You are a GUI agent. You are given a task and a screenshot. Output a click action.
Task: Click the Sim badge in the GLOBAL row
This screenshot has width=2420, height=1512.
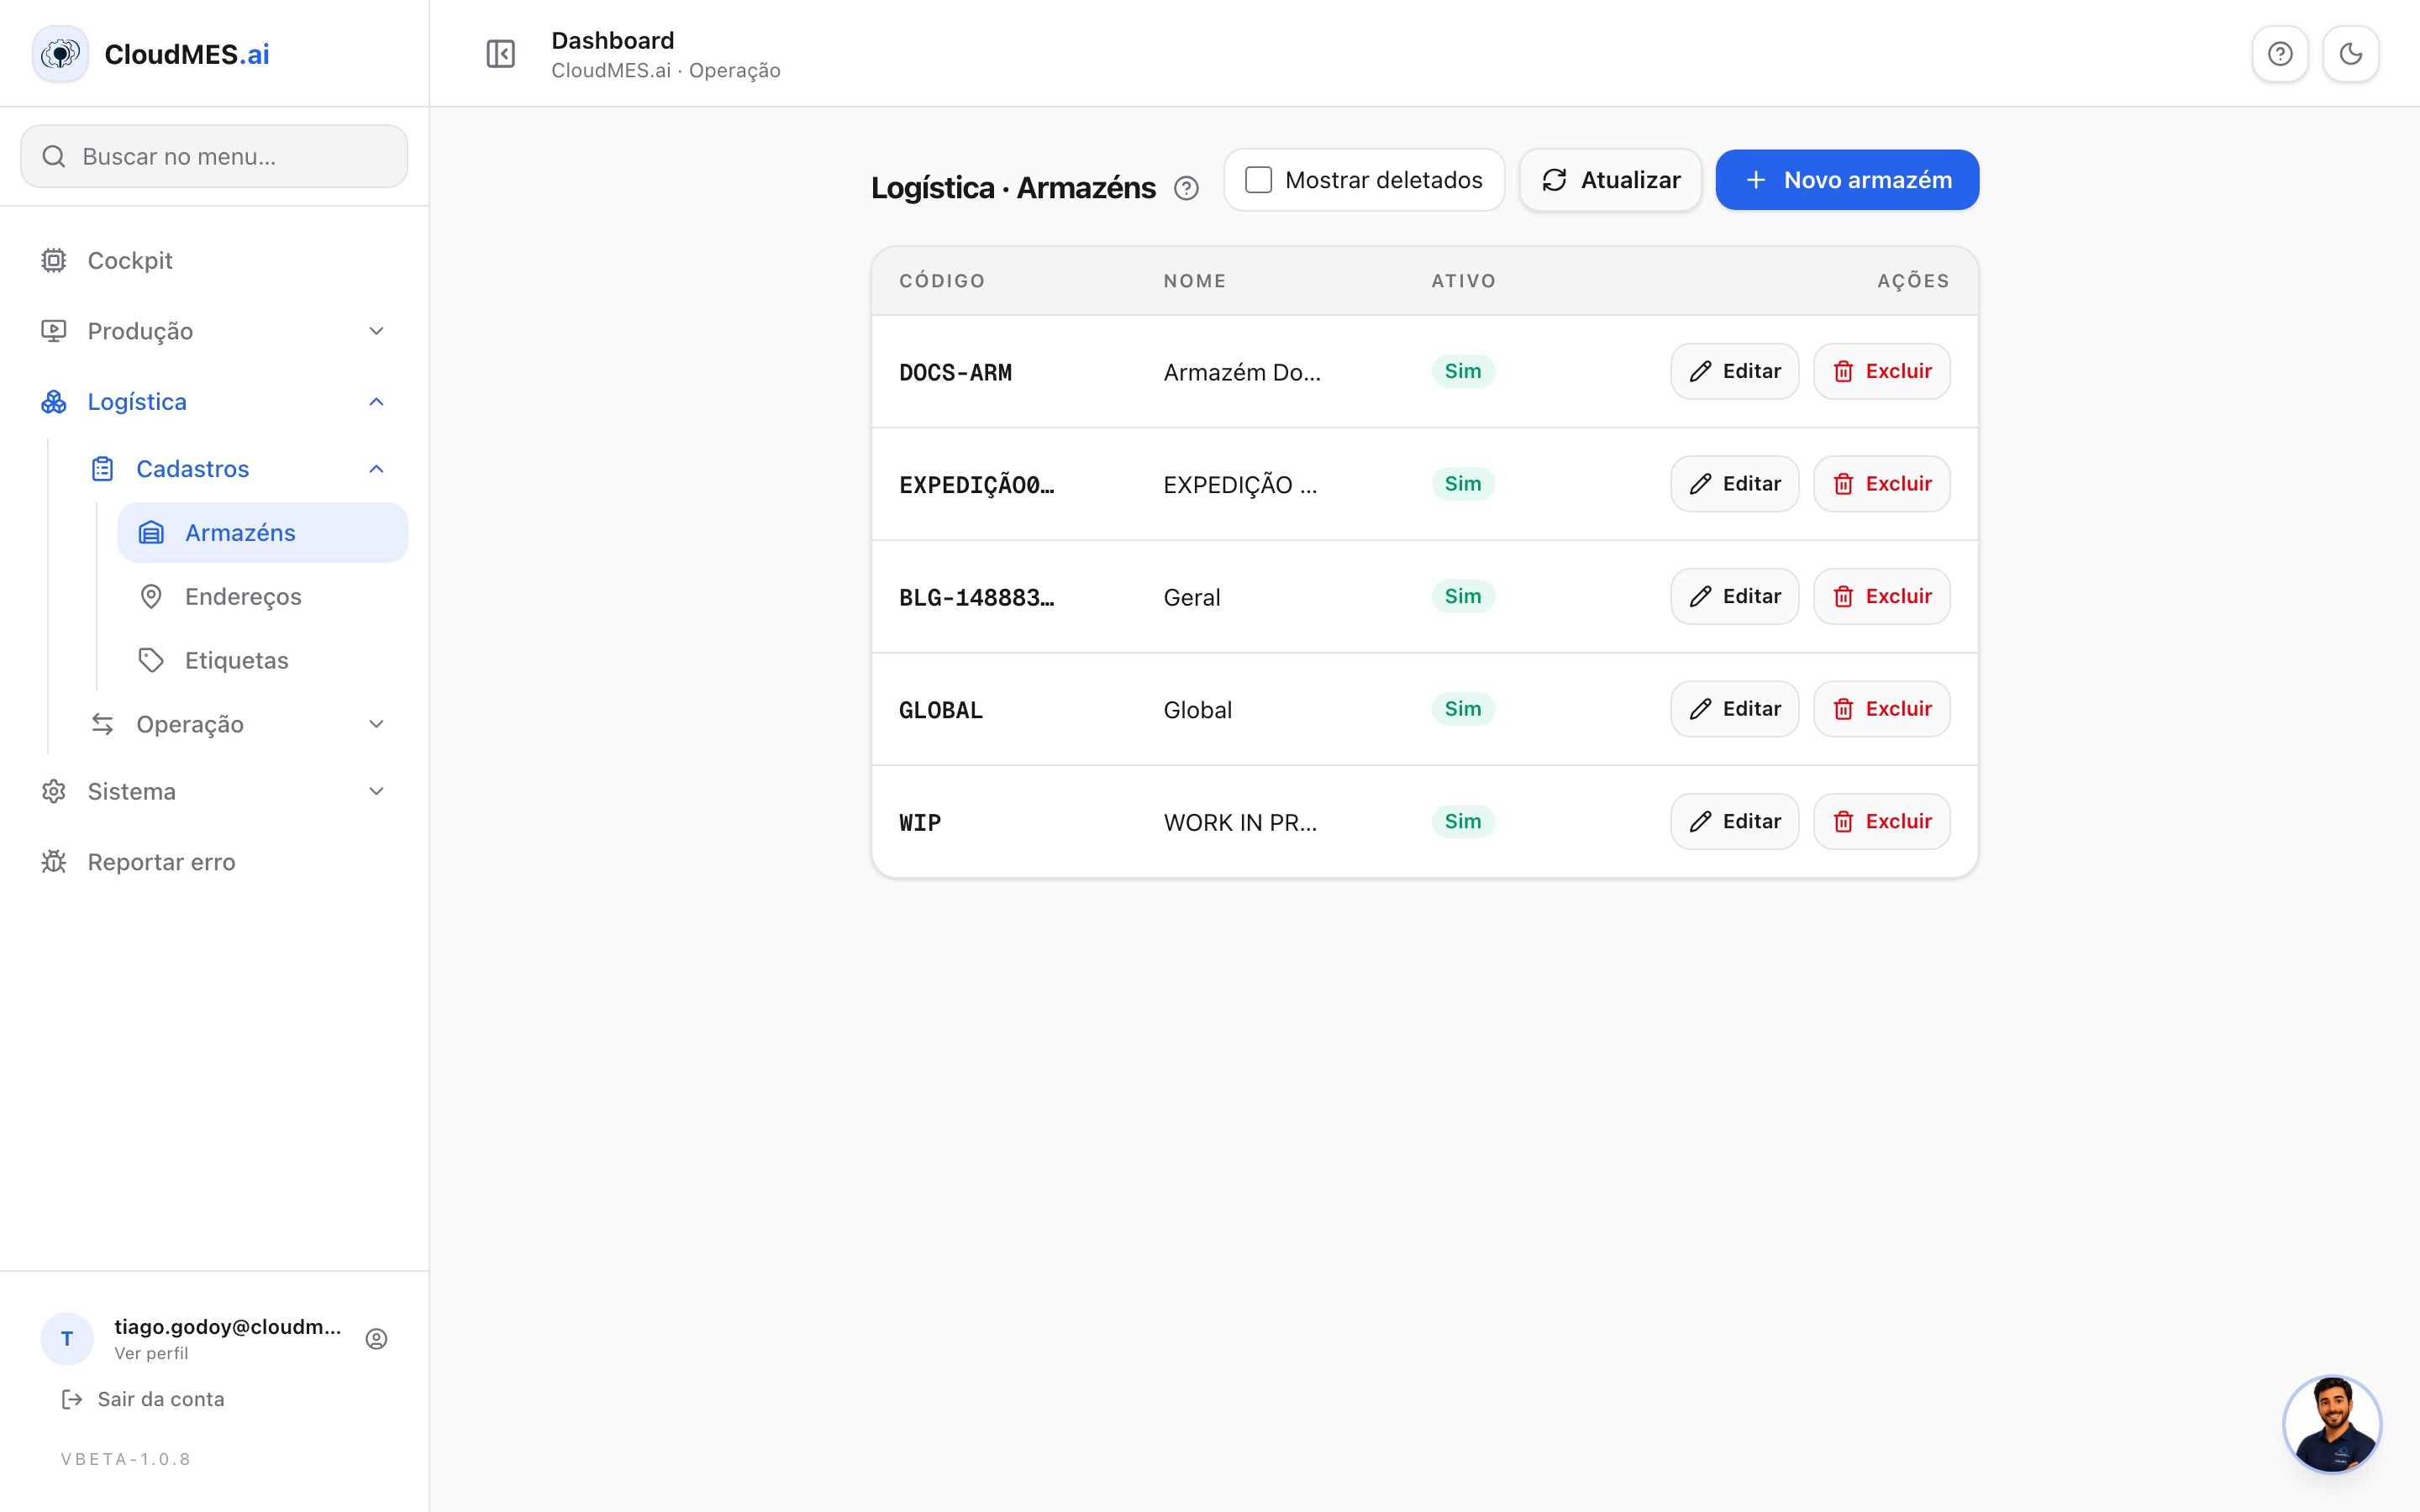tap(1462, 709)
